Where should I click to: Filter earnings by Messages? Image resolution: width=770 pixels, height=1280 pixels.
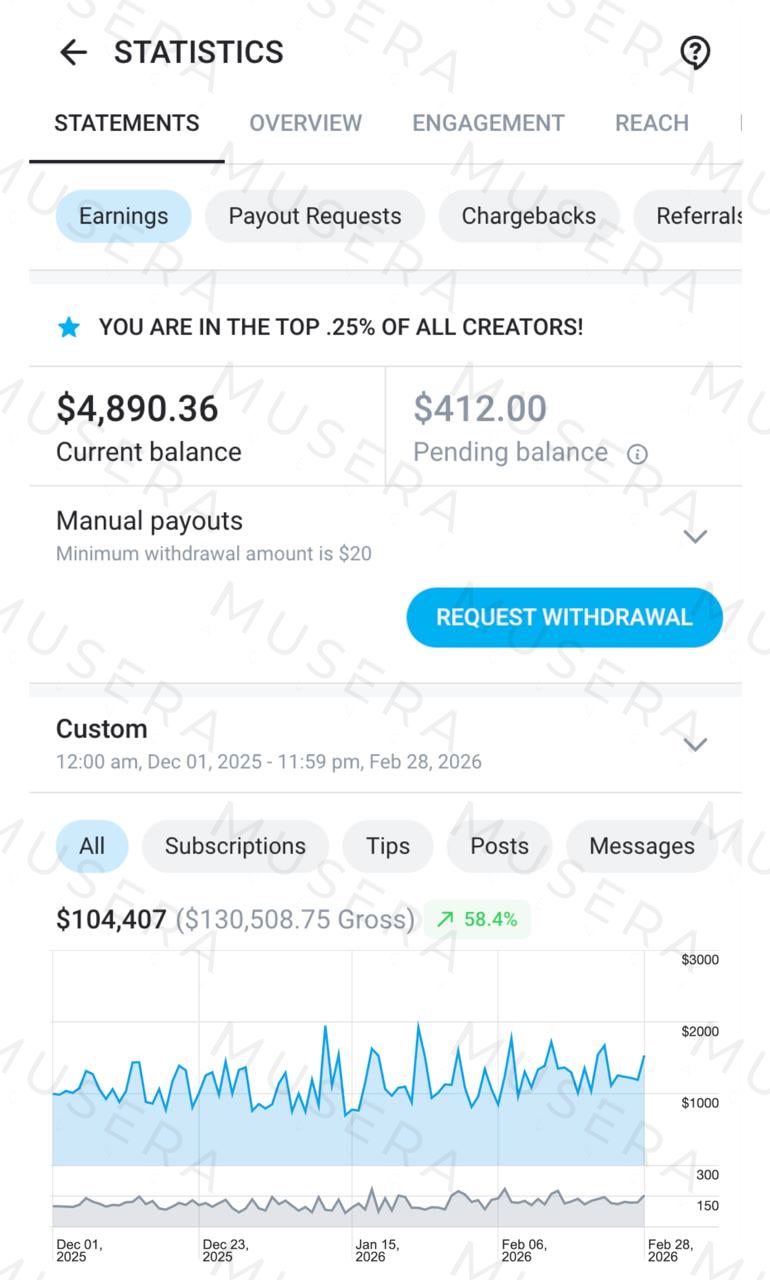point(641,846)
